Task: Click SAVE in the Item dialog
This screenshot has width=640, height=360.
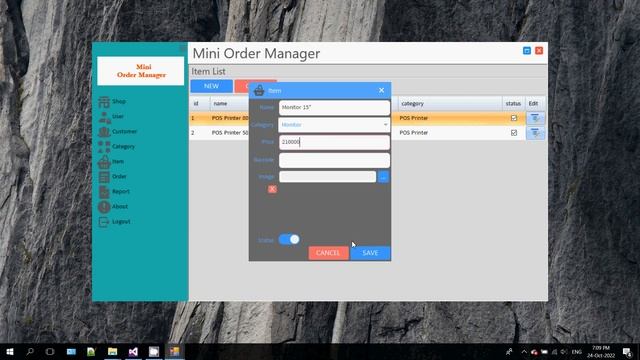Action: (x=370, y=253)
